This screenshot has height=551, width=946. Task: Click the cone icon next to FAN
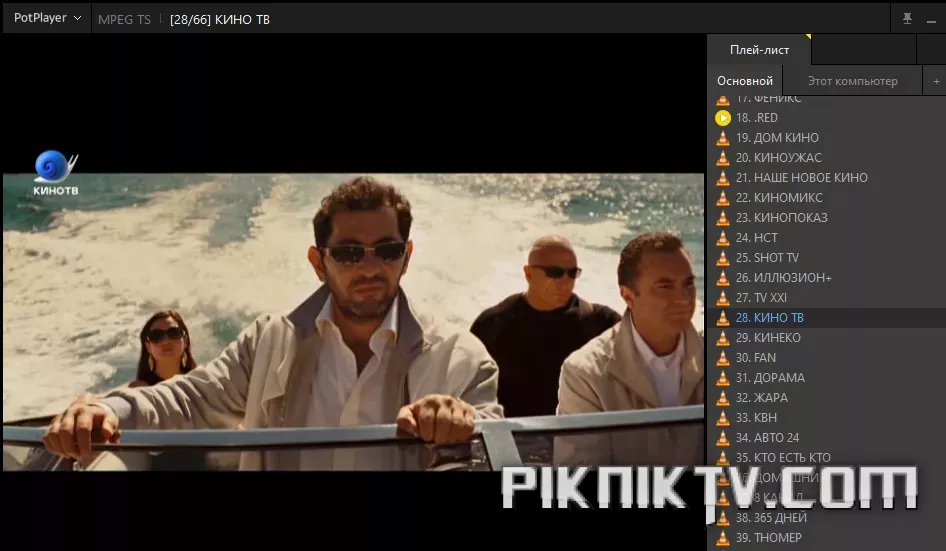723,357
